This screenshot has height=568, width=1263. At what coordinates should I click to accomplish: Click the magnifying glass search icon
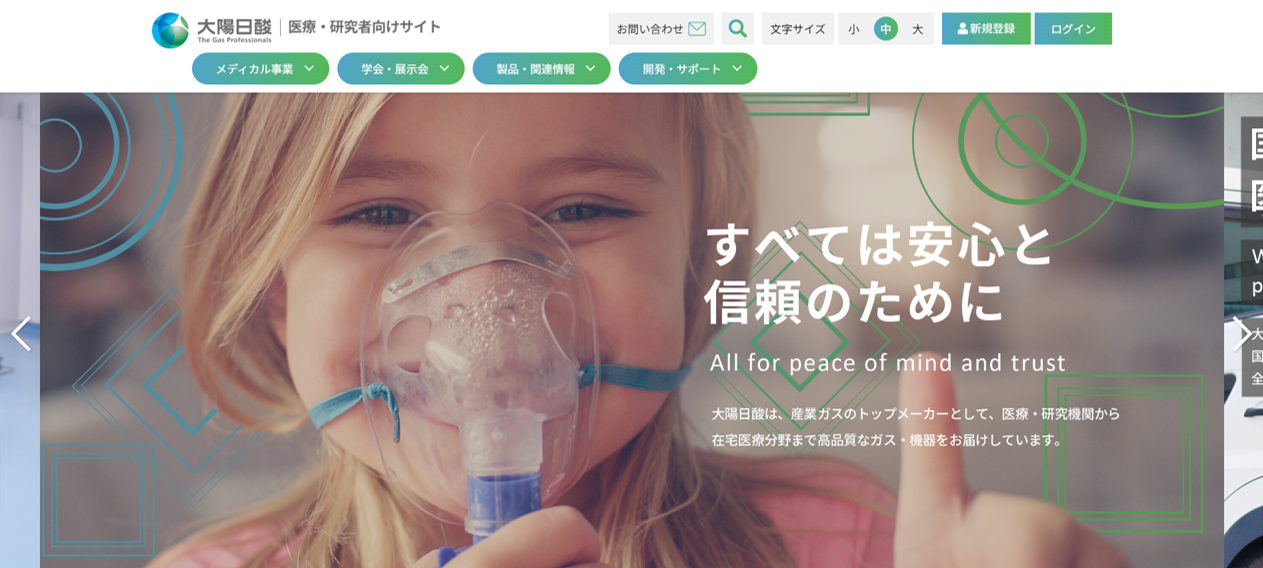tap(738, 28)
